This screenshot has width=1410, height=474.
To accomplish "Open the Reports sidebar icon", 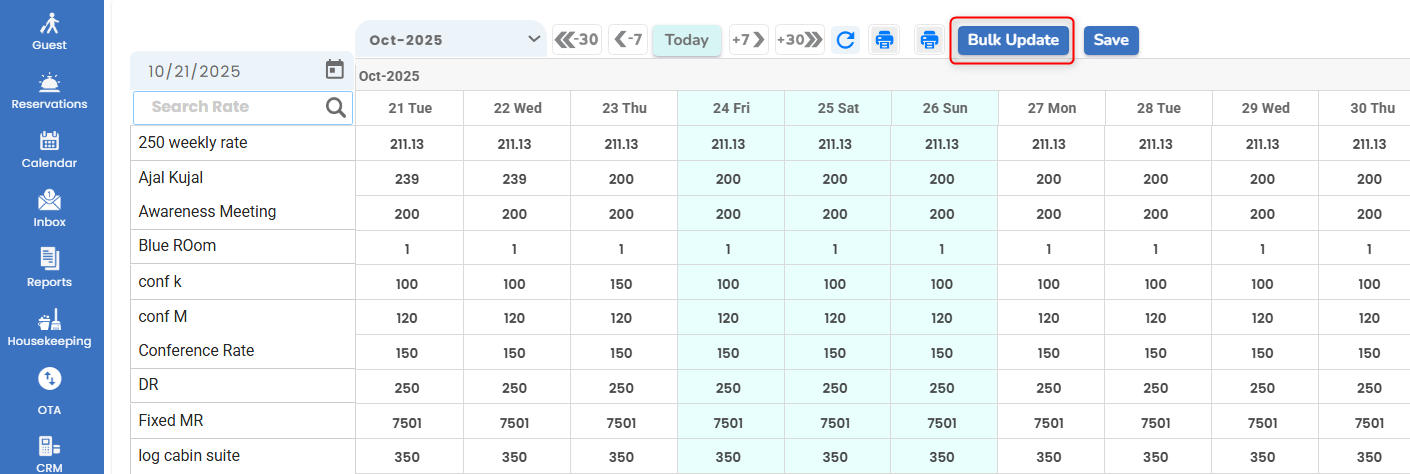I will tap(50, 260).
